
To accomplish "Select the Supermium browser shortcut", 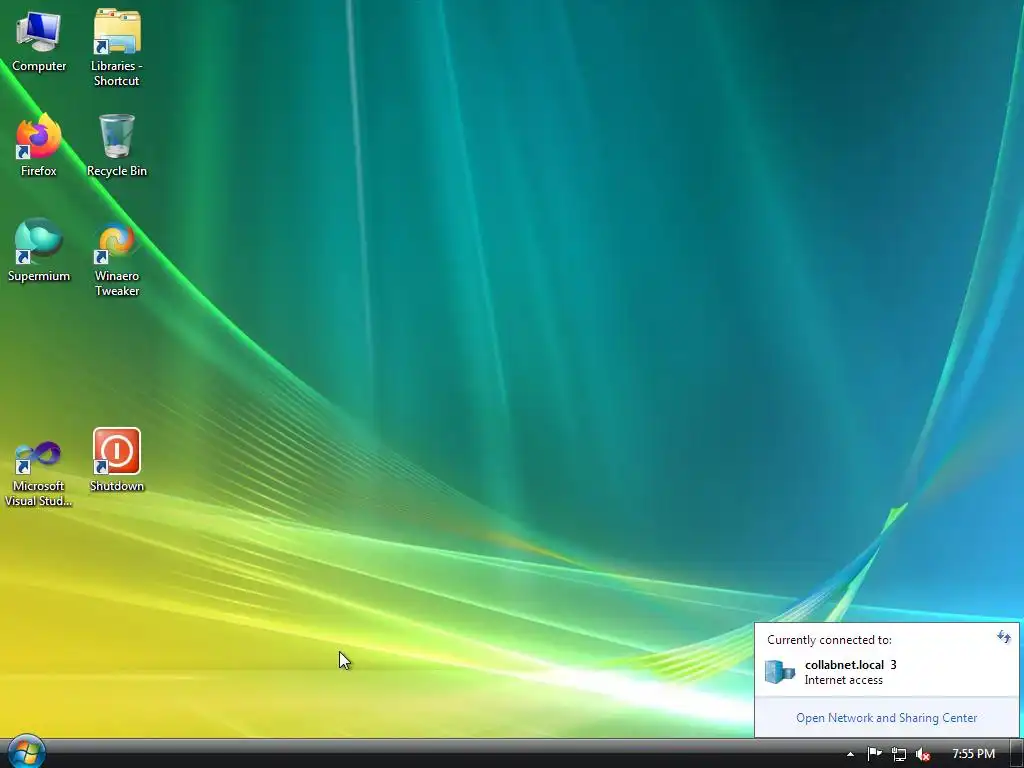I will point(39,251).
